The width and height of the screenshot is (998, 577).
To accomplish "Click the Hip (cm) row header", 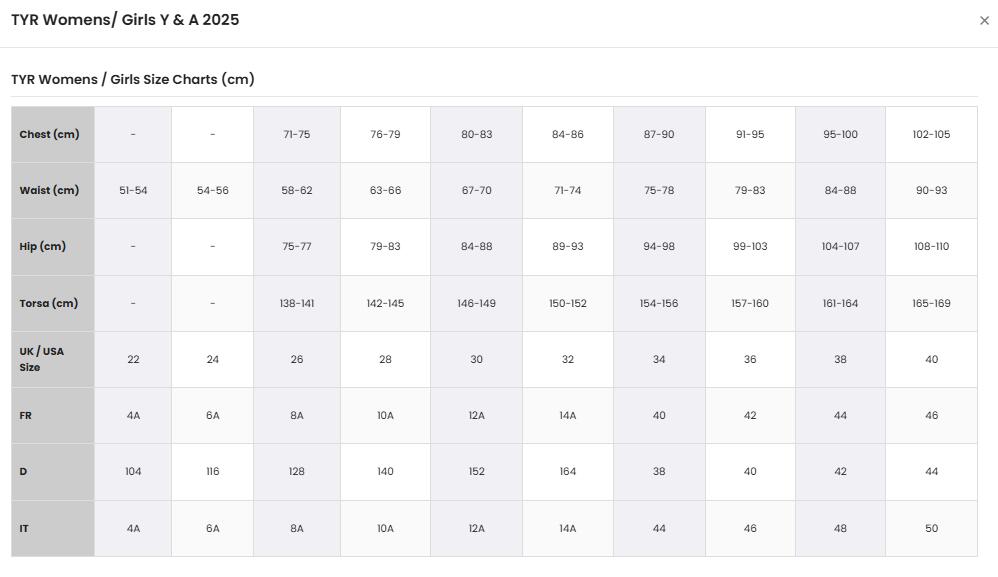I will 53,247.
